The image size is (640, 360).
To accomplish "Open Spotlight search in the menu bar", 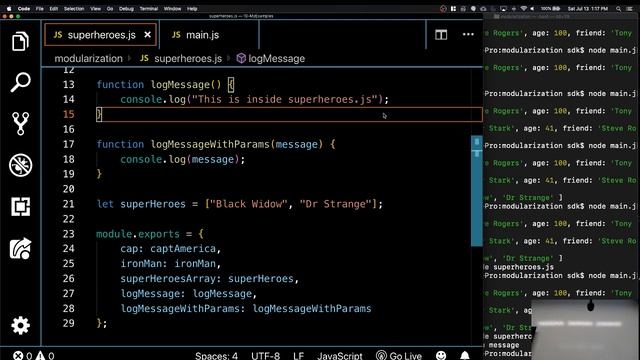I will (x=618, y=8).
